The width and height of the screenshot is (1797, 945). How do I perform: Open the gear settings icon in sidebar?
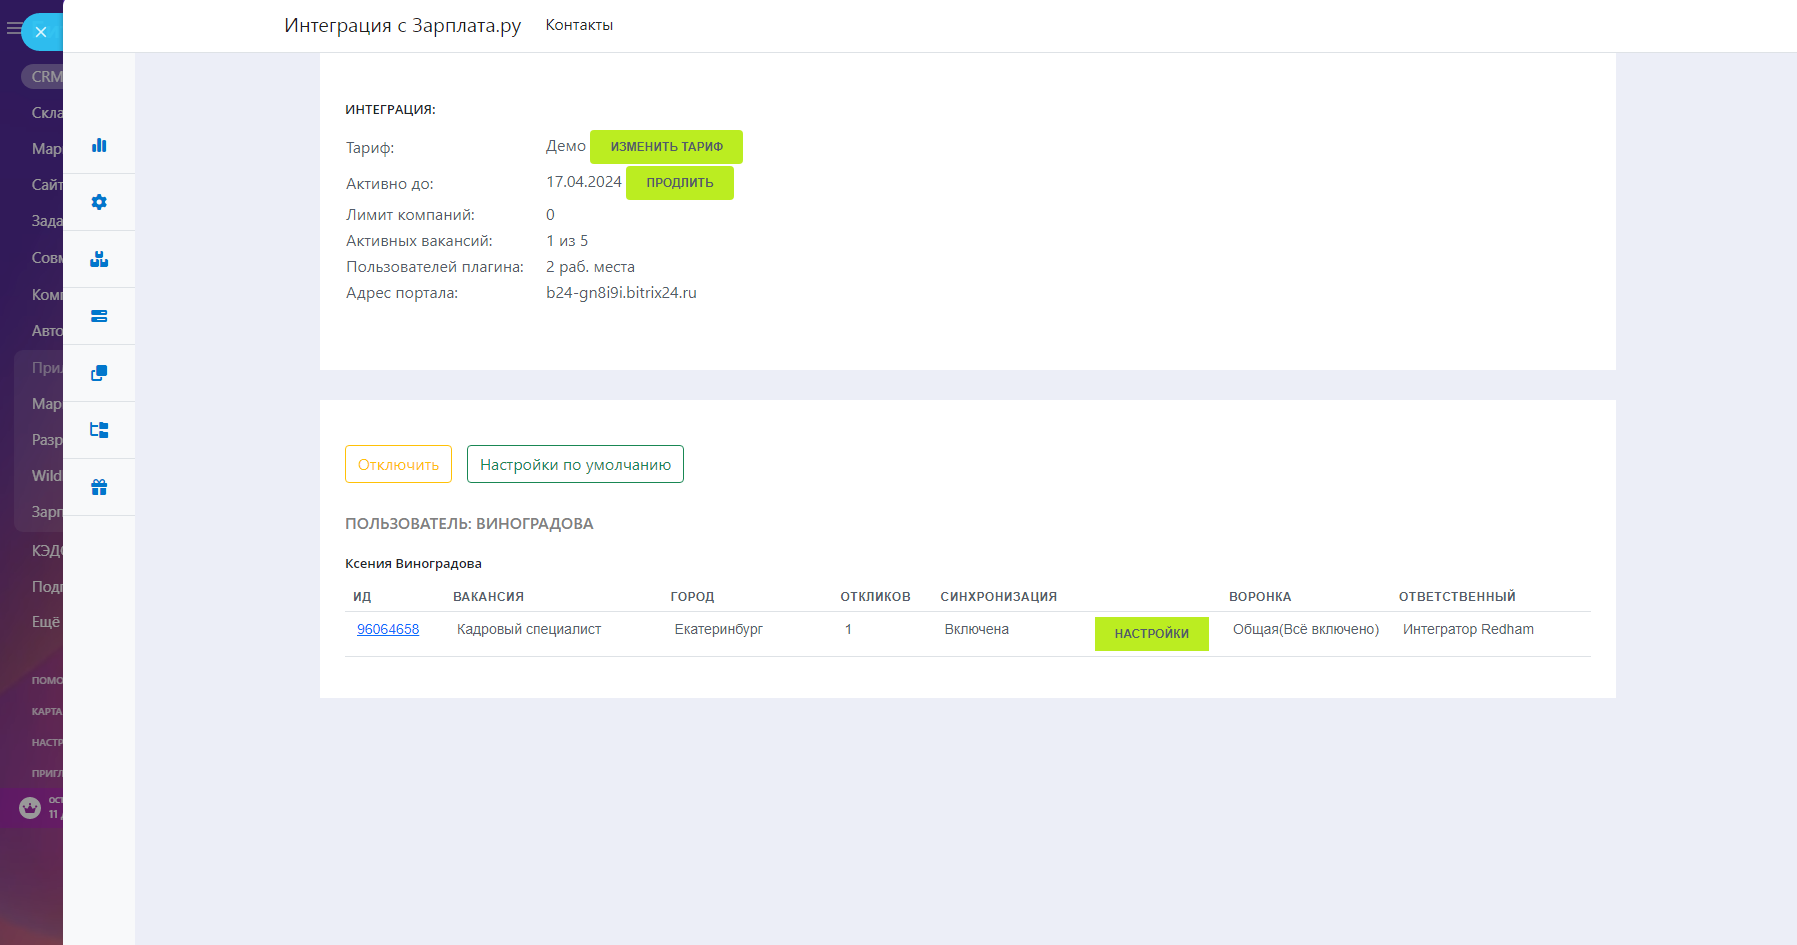click(99, 202)
